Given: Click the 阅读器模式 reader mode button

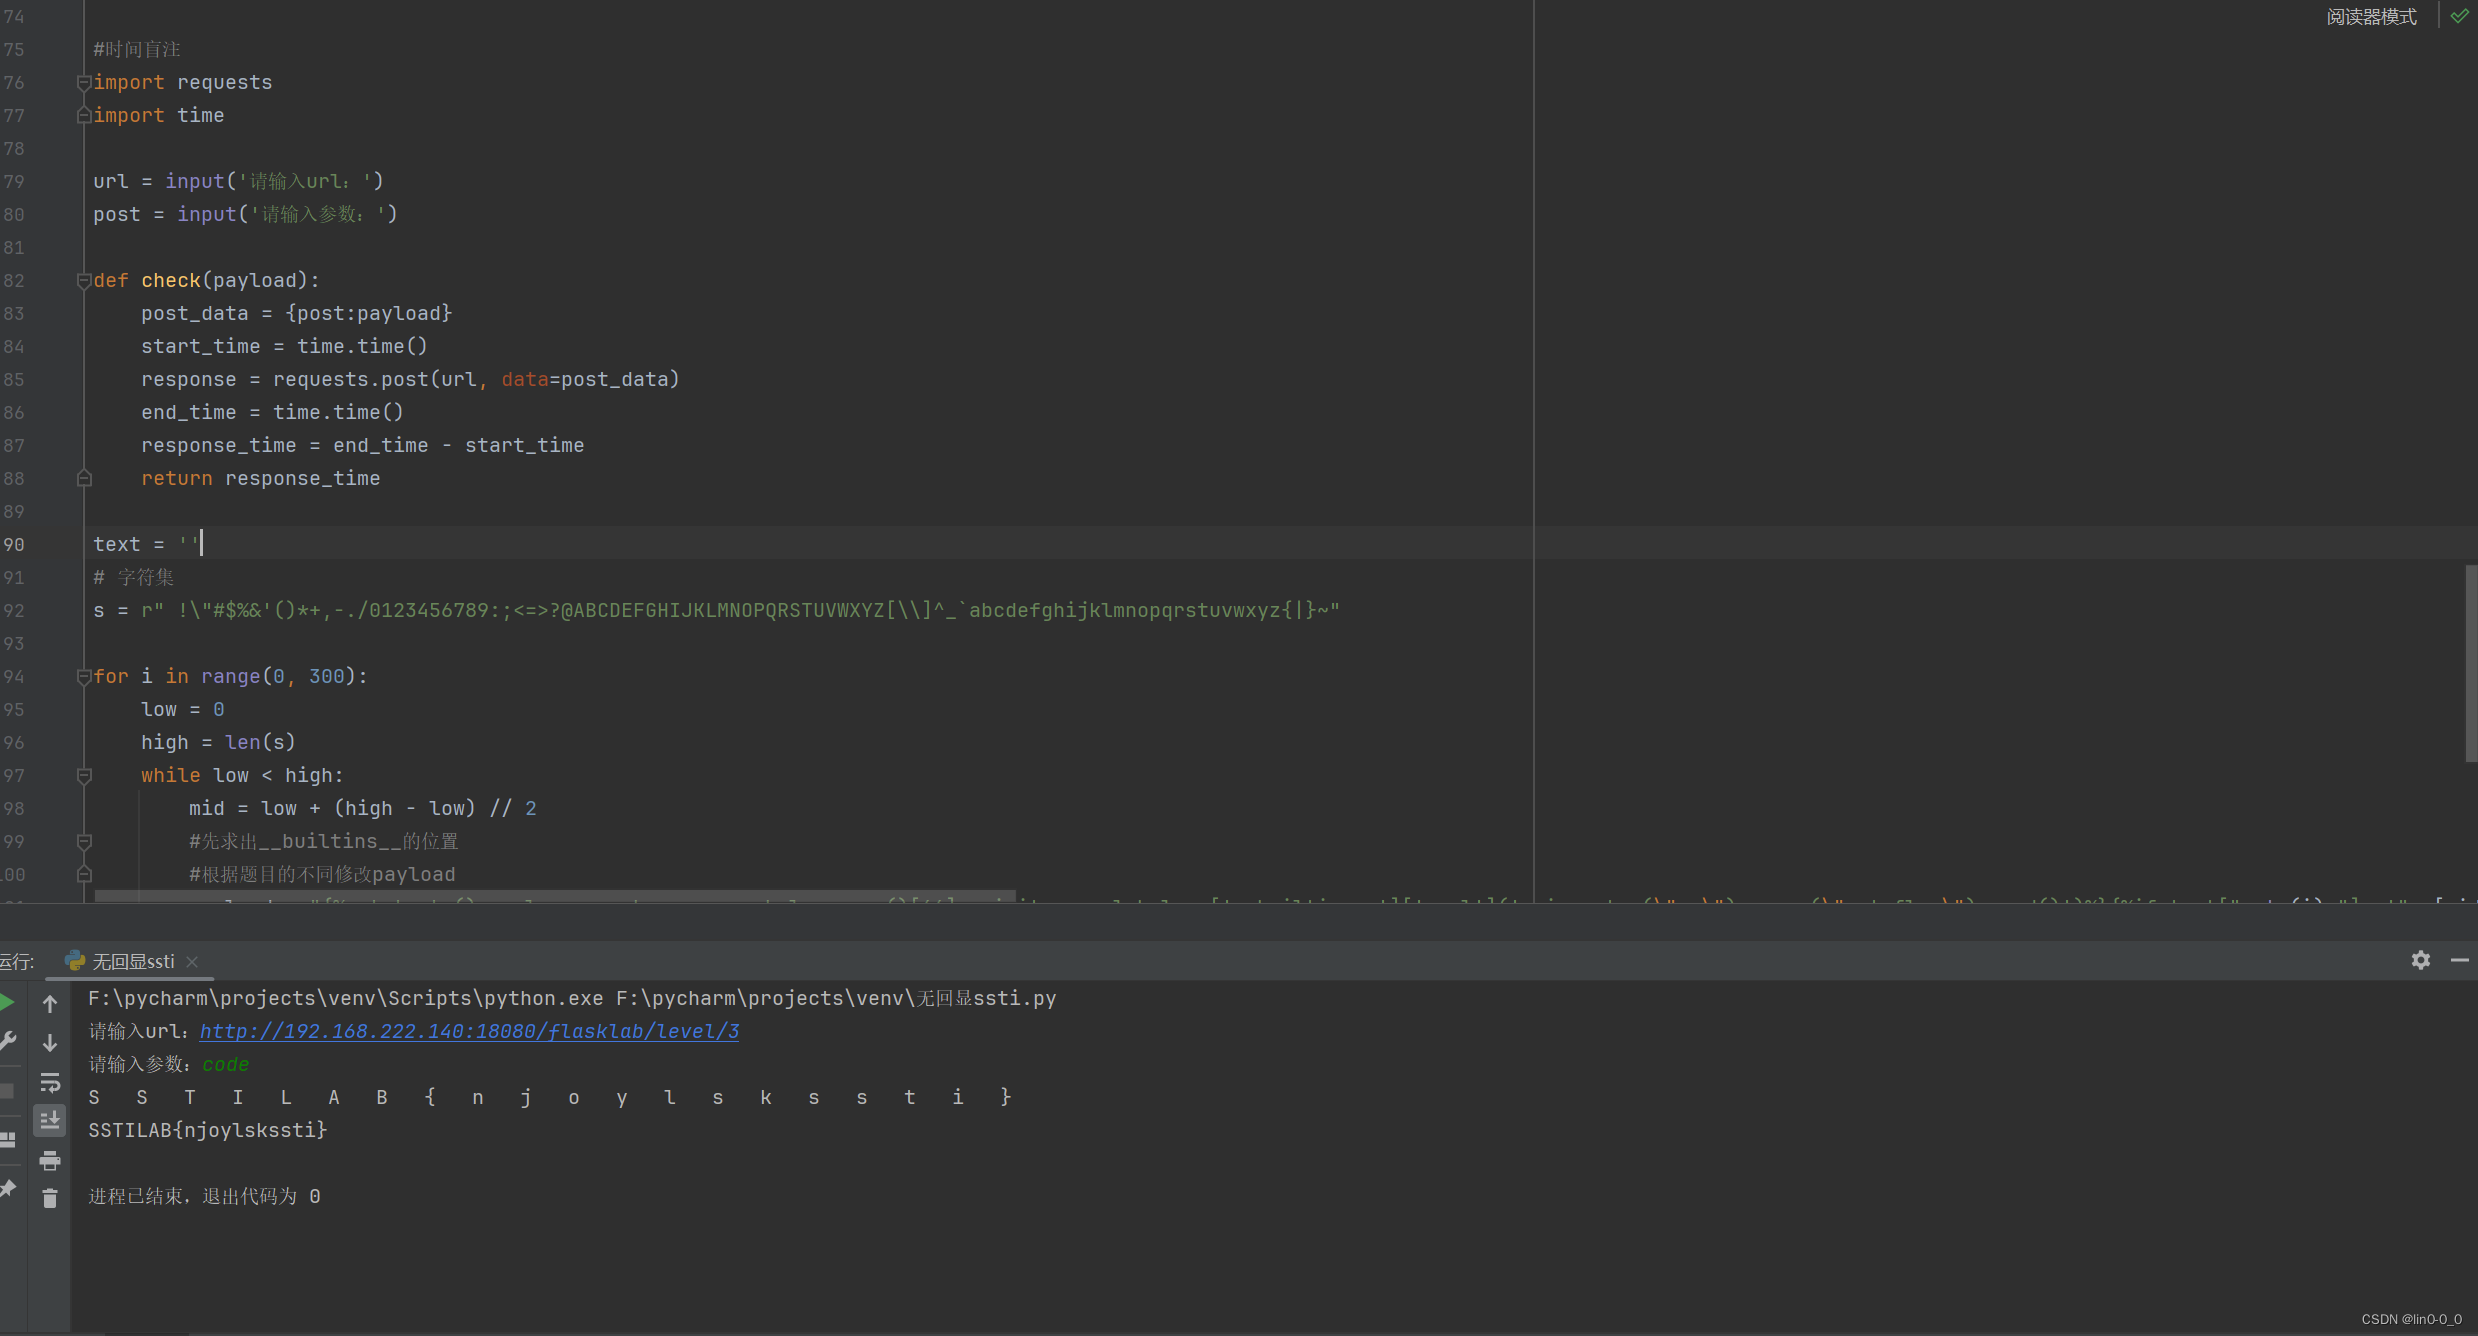Looking at the screenshot, I should [x=2370, y=16].
